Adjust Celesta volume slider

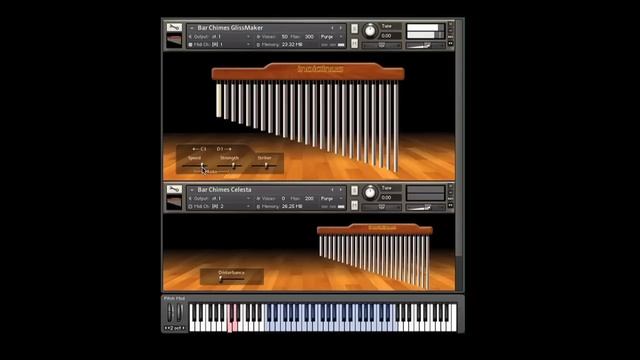[425, 207]
